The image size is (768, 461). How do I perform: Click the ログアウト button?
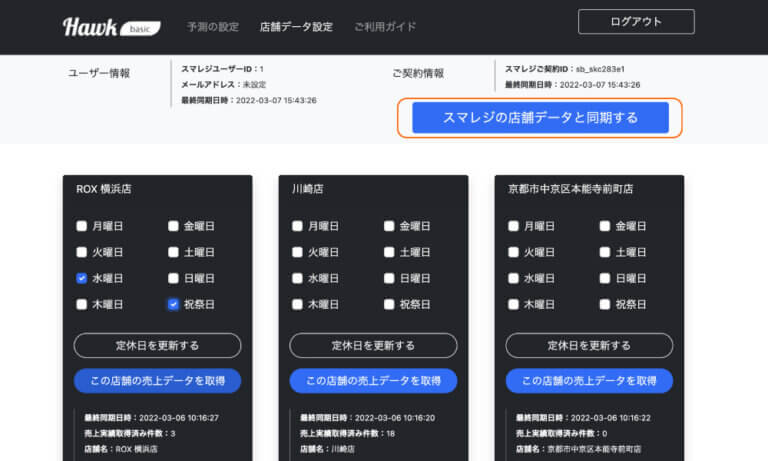[636, 22]
